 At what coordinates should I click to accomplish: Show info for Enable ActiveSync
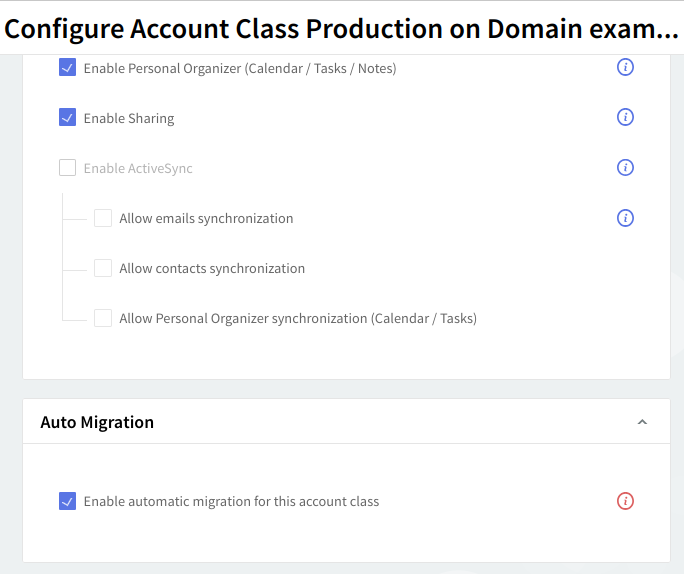click(x=626, y=168)
